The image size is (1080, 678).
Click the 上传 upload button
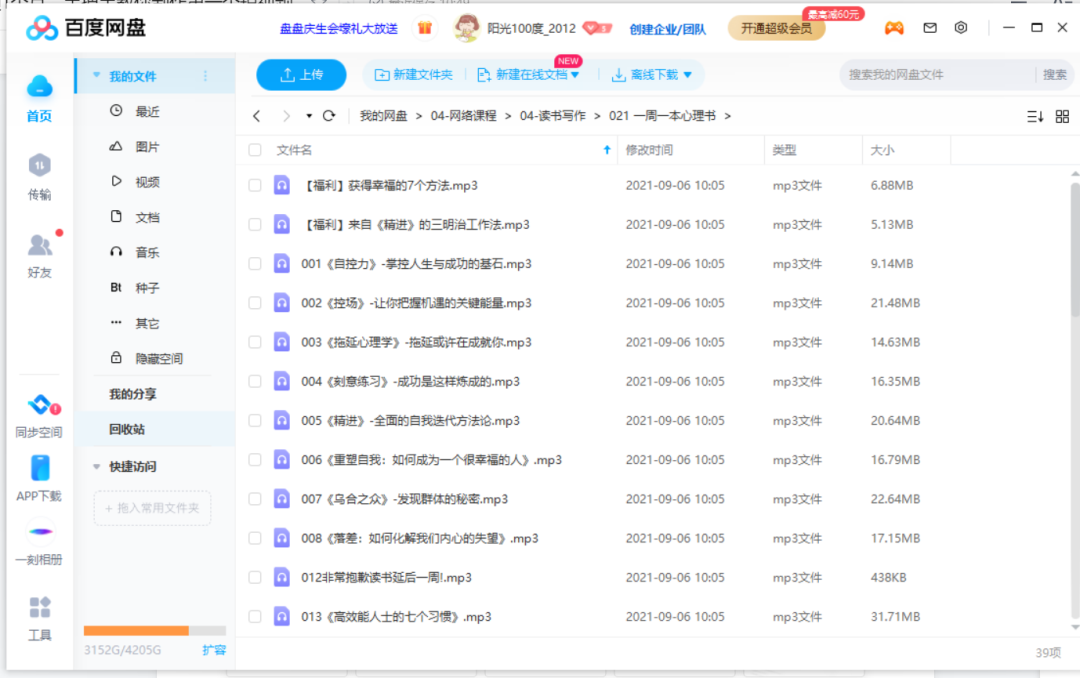(x=301, y=74)
